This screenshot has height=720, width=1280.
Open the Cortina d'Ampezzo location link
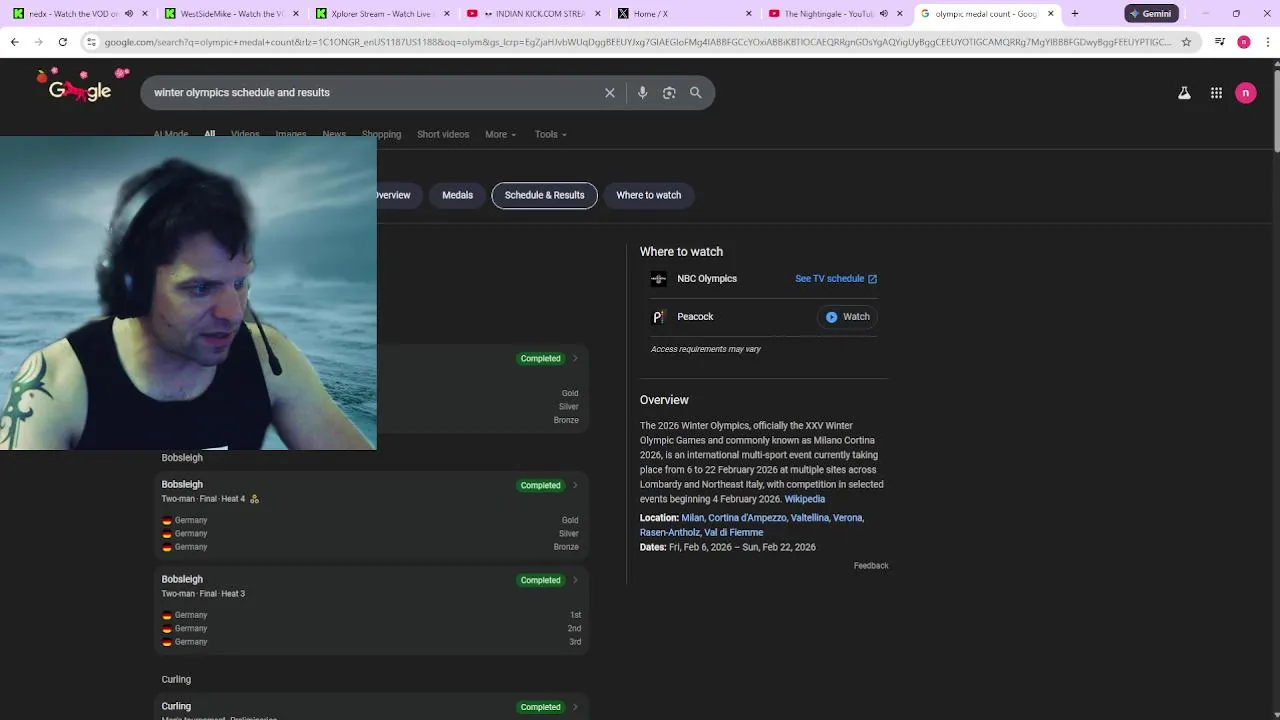point(747,518)
